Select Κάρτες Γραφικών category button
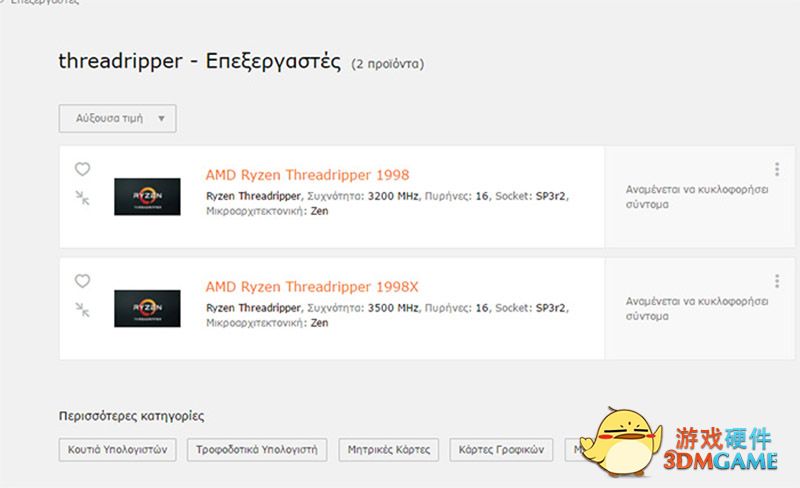This screenshot has width=800, height=488. pos(501,450)
